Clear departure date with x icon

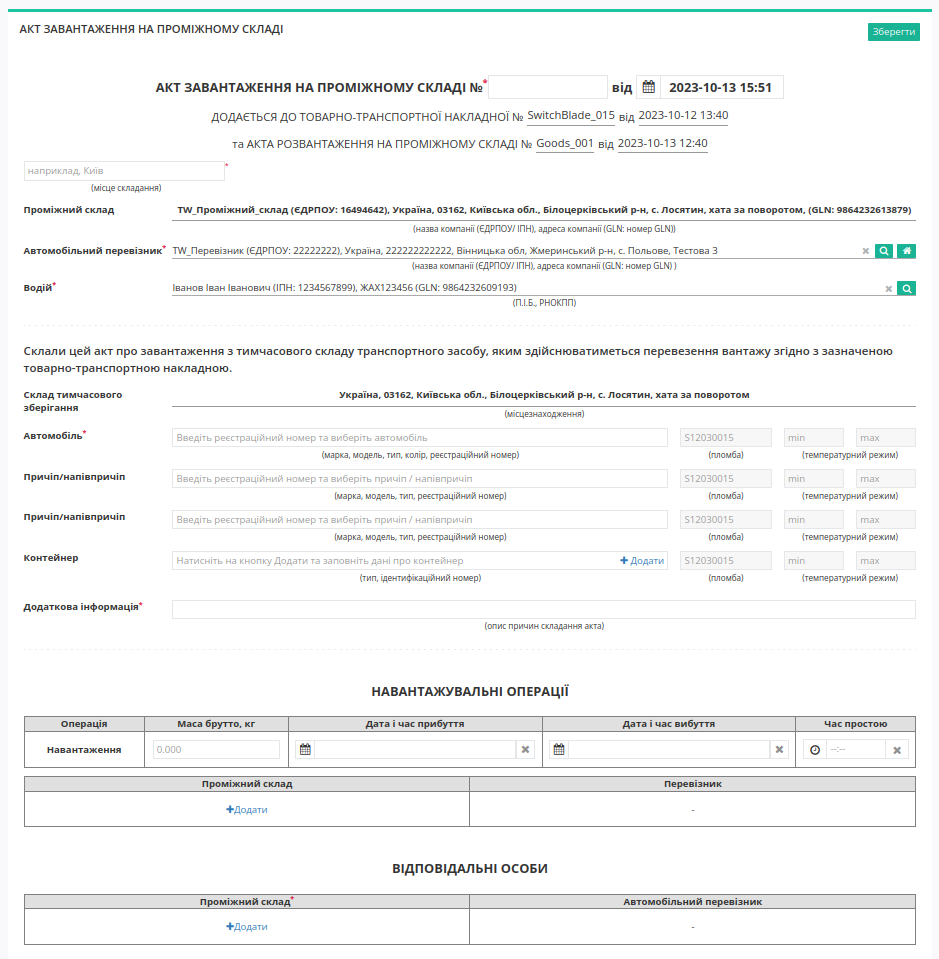click(x=779, y=749)
